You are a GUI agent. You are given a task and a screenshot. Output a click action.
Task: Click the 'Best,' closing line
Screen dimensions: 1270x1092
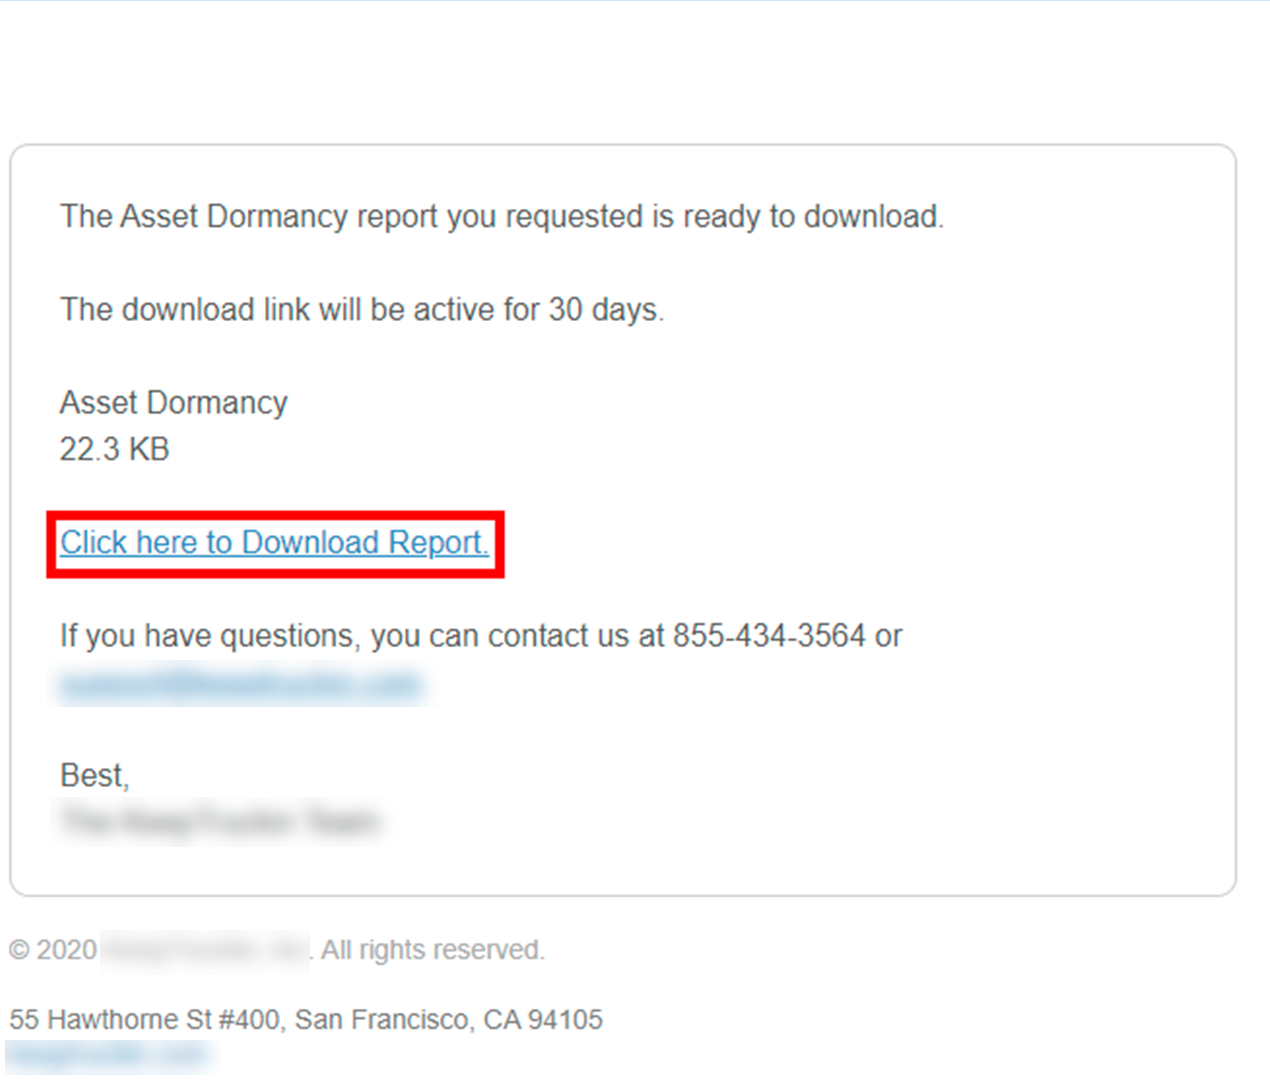[95, 776]
